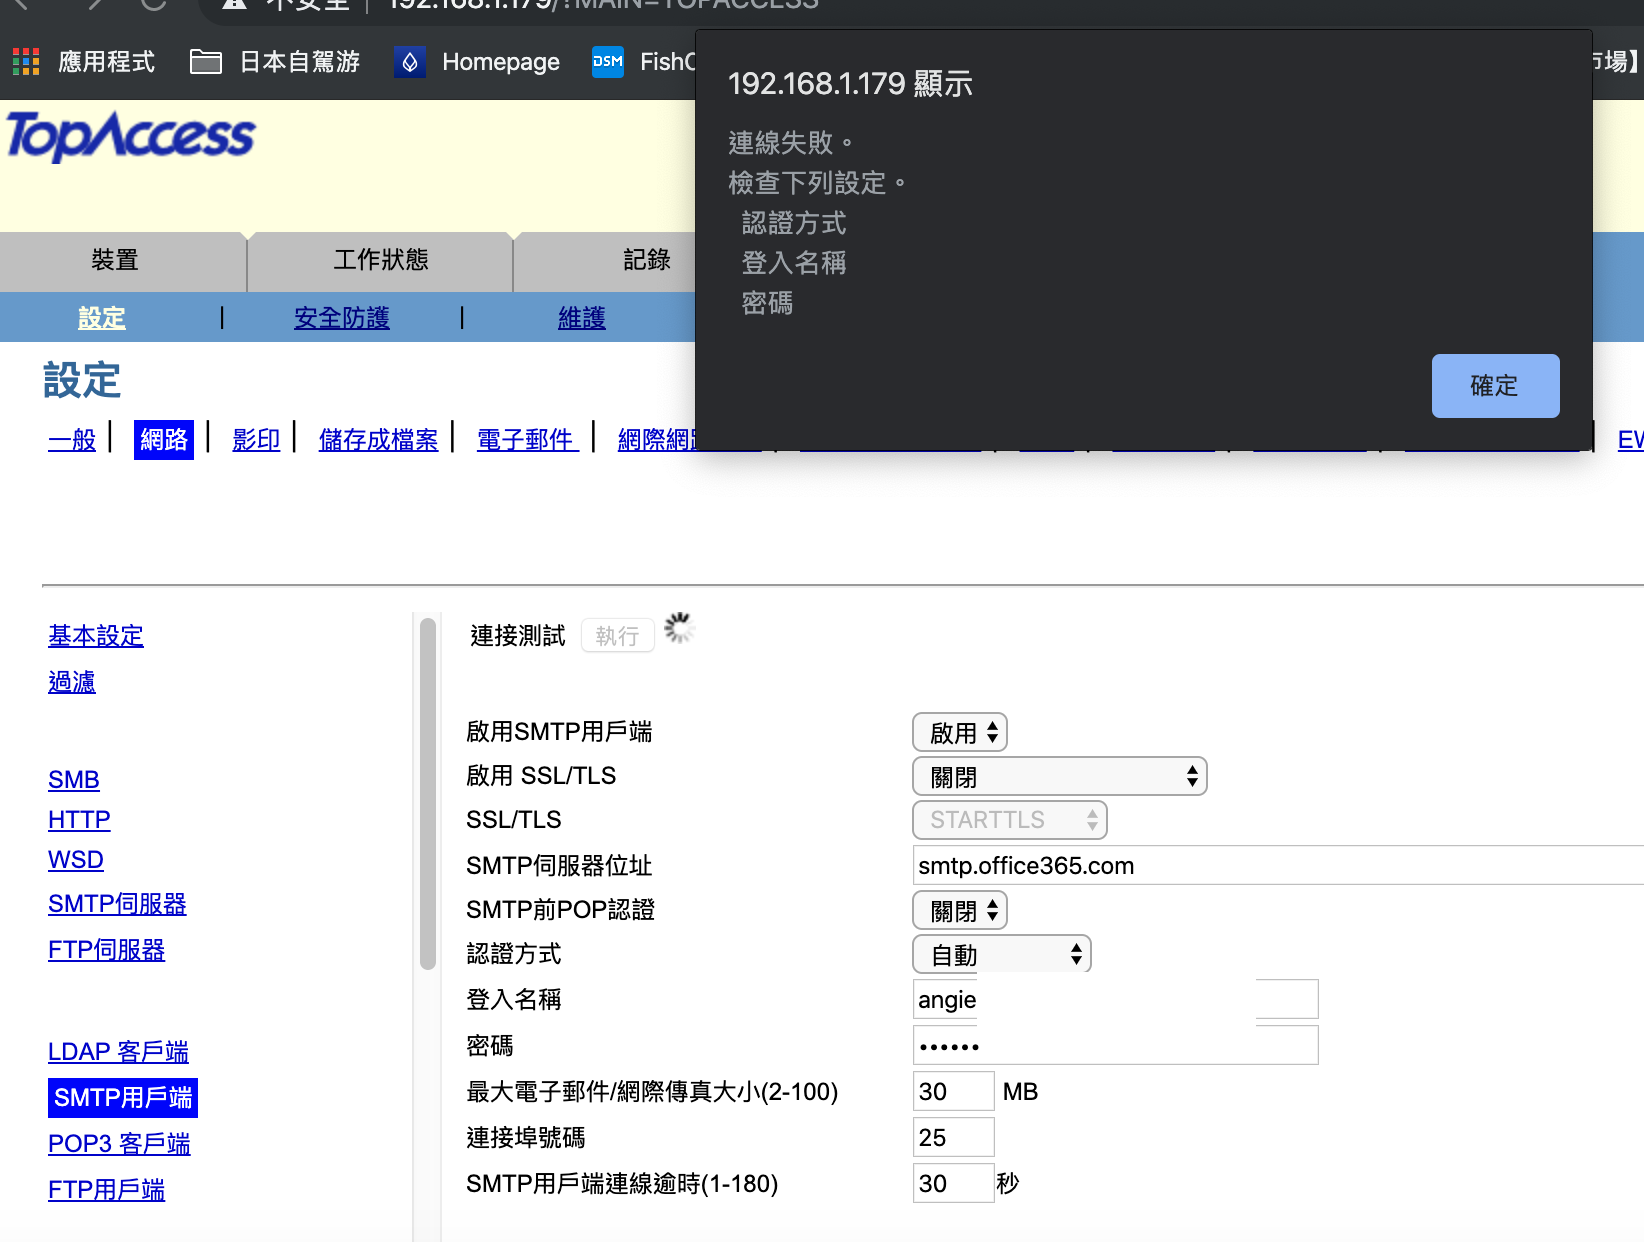Open the 基本設定 sidebar link
The width and height of the screenshot is (1644, 1242).
[x=96, y=636]
